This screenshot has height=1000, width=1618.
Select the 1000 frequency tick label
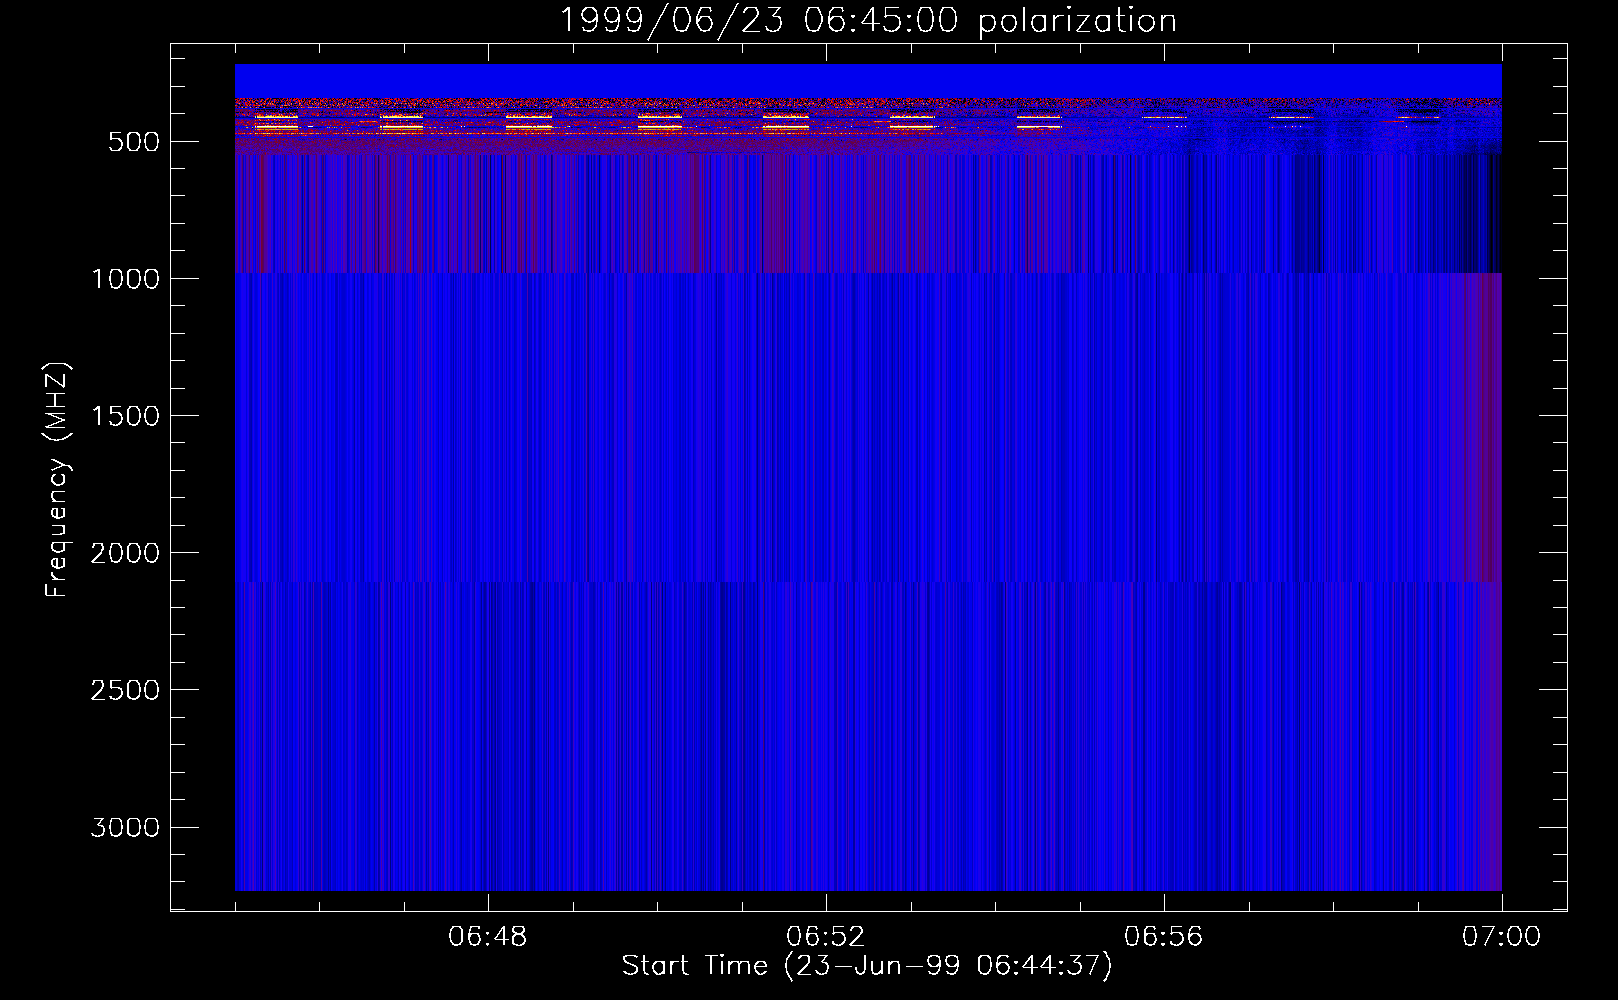[x=125, y=279]
